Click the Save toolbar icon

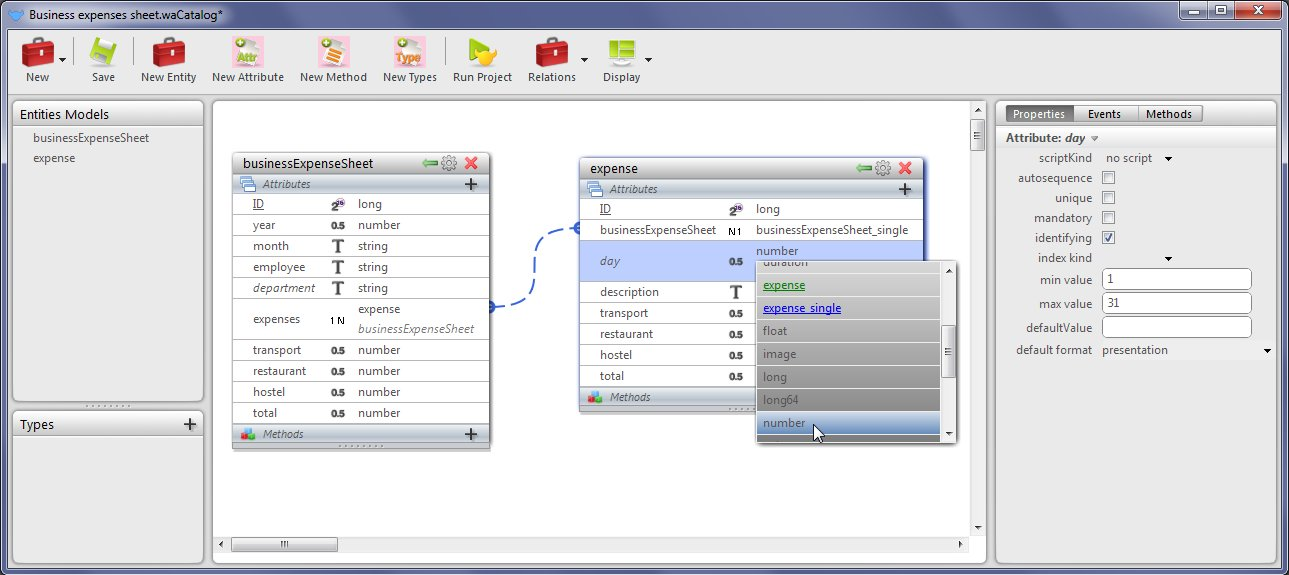tap(103, 53)
